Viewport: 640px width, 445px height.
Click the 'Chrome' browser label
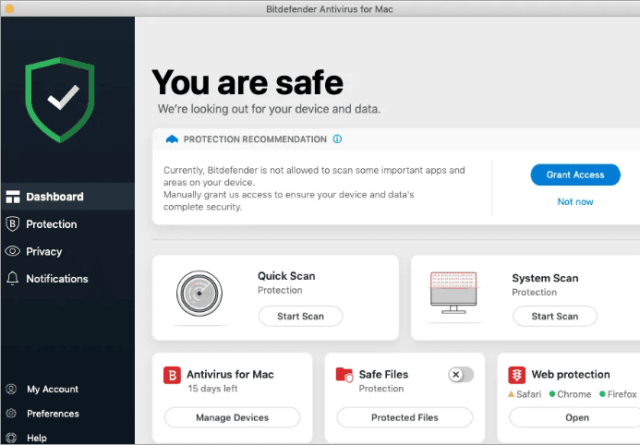[574, 394]
